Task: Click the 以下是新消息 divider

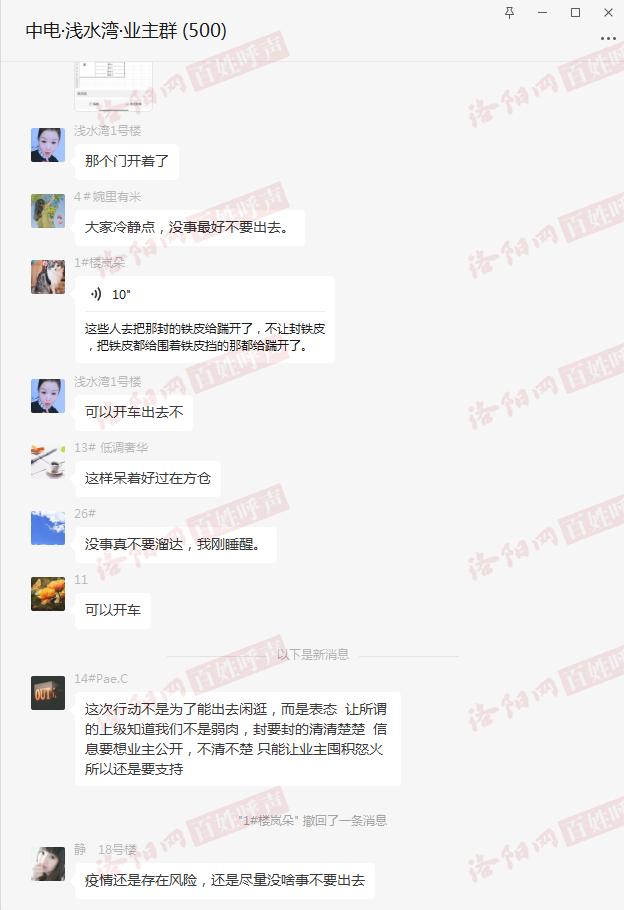Action: click(x=313, y=655)
